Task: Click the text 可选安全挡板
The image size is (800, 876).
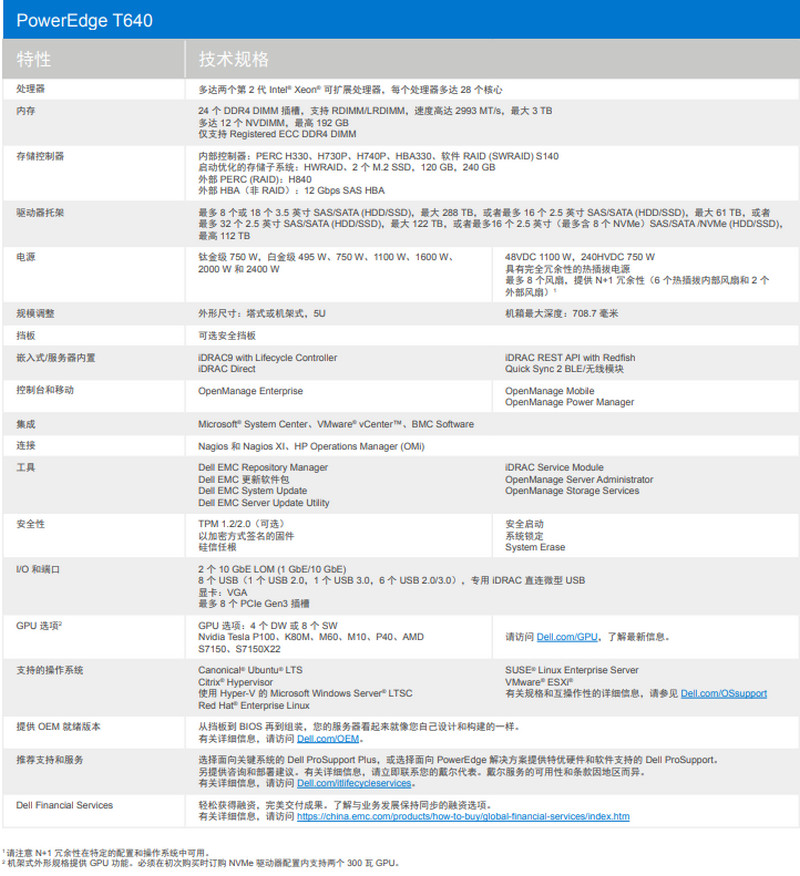Action: click(x=227, y=335)
